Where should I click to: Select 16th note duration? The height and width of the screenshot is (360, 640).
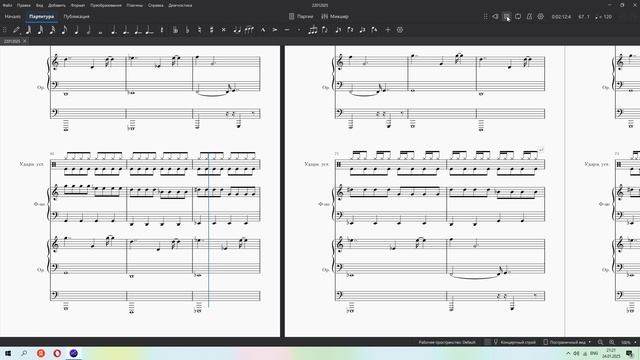[52, 30]
